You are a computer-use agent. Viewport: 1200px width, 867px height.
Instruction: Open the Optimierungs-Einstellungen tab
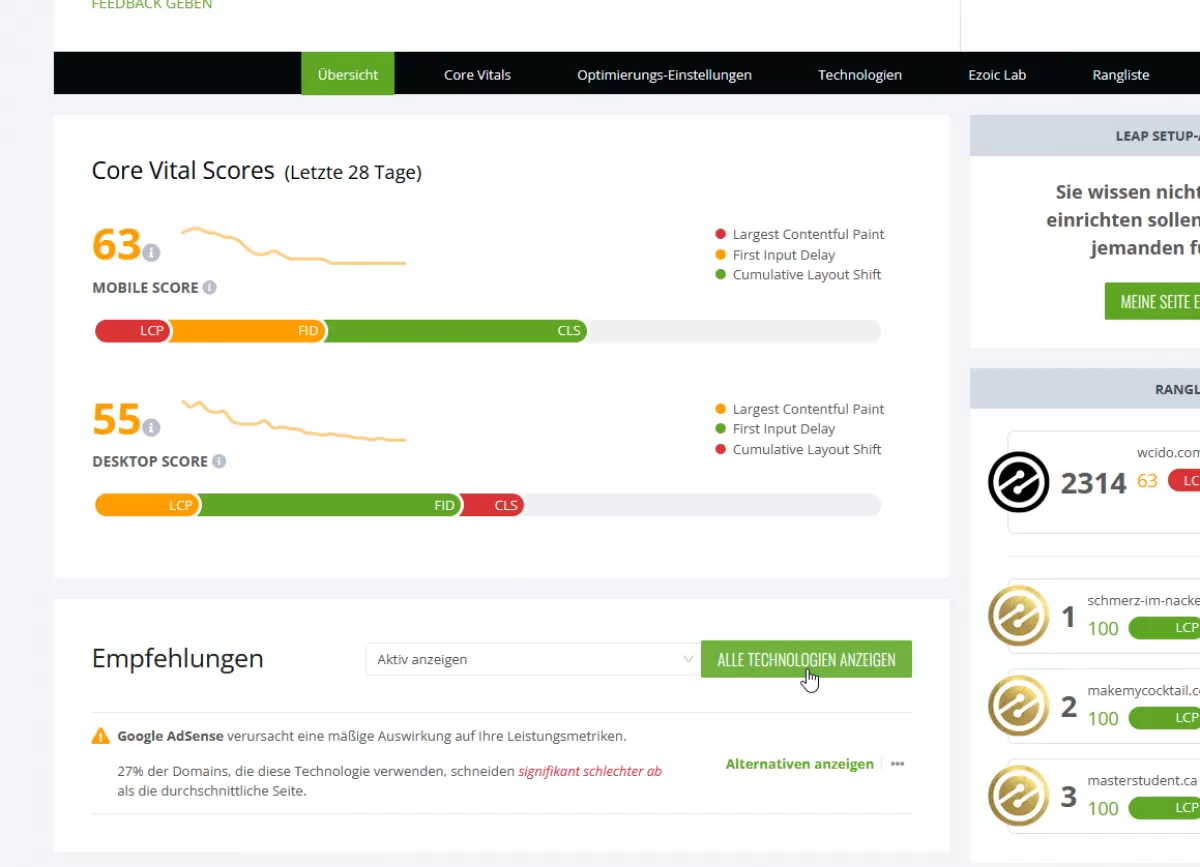664,75
